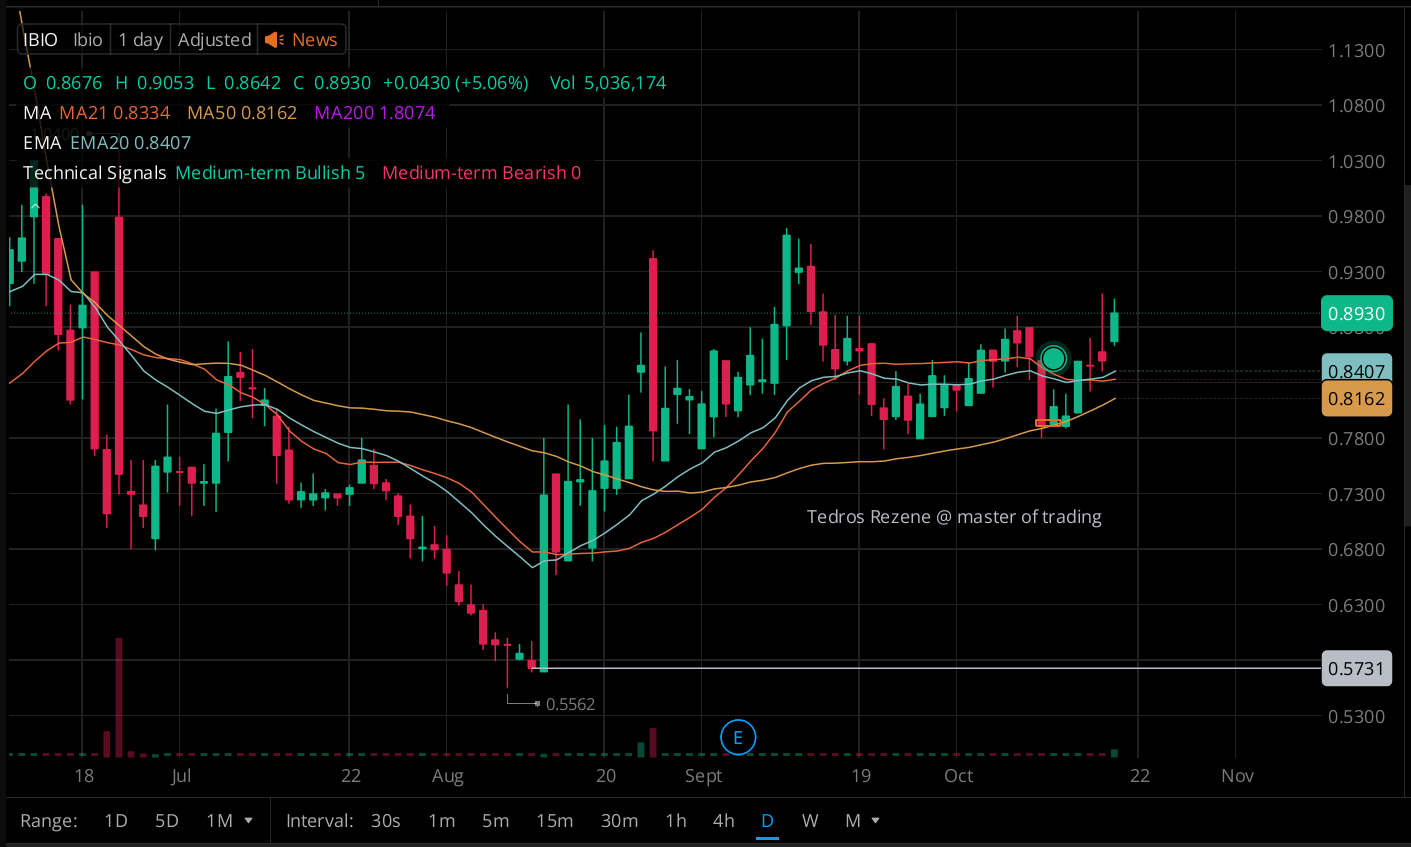The height and width of the screenshot is (847, 1411).
Task: Select the D daily interval
Action: tap(767, 821)
